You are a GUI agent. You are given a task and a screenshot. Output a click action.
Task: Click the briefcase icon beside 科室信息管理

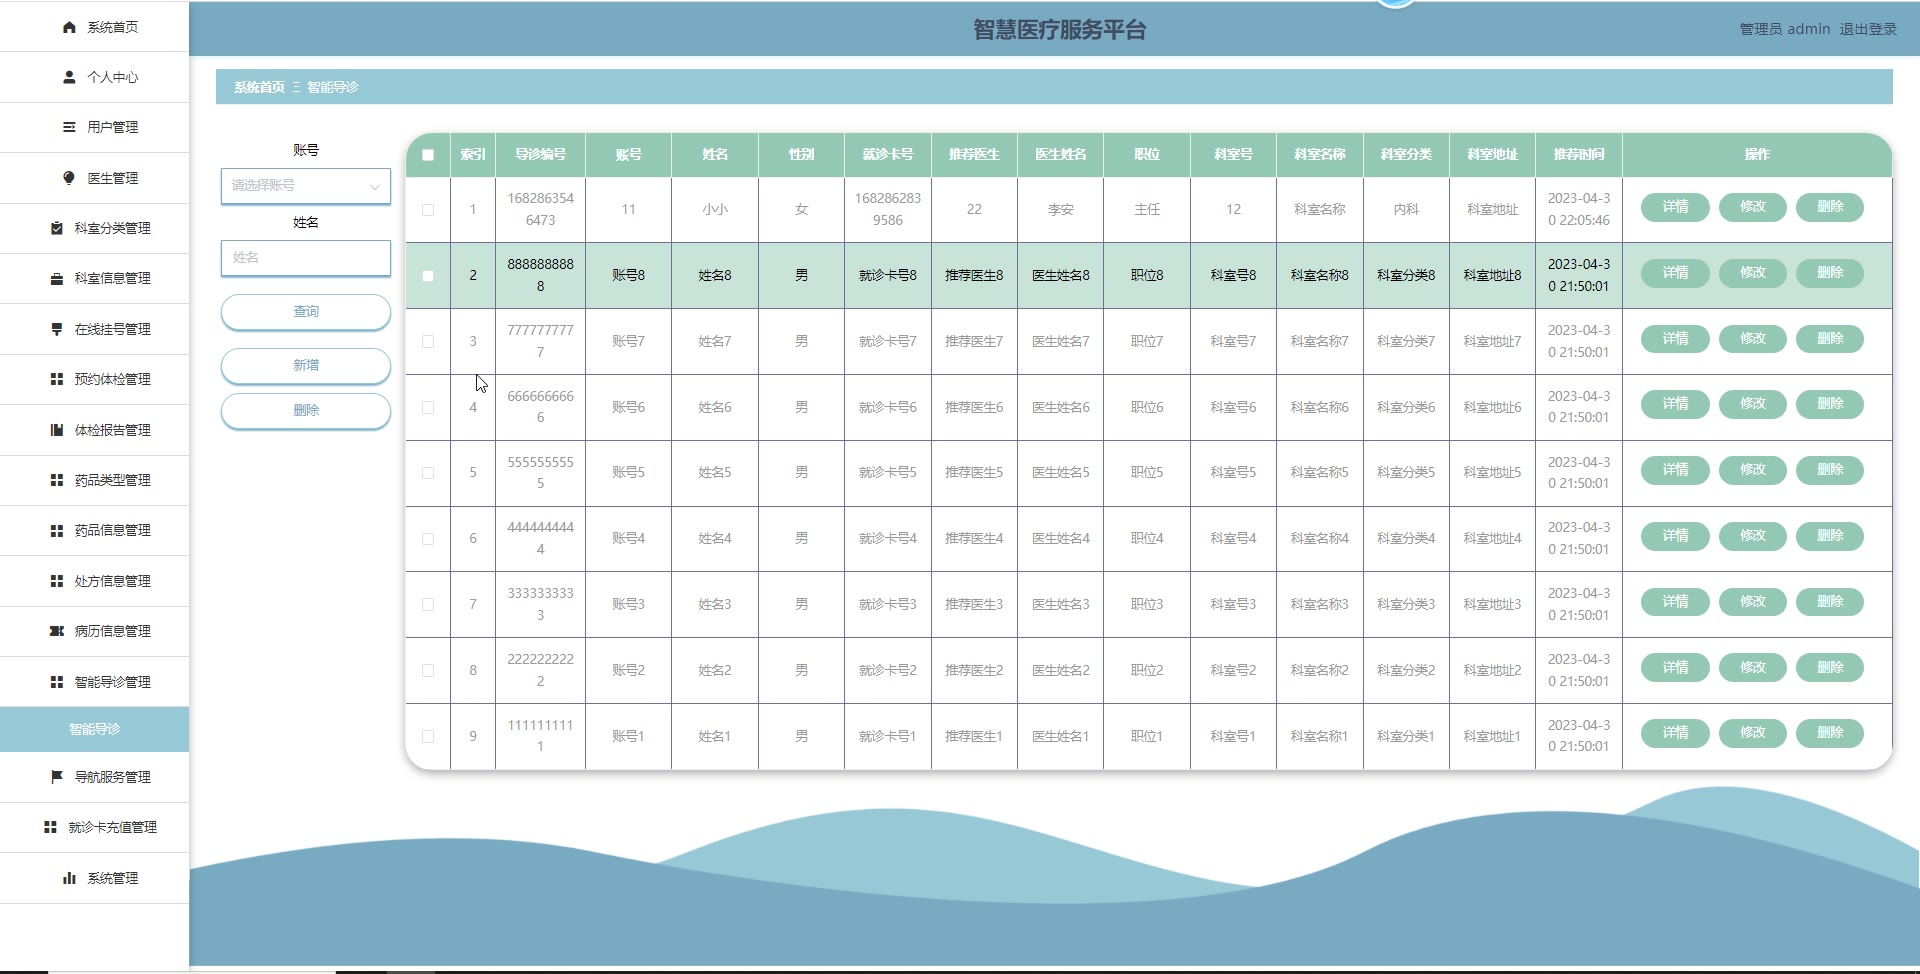click(x=57, y=278)
